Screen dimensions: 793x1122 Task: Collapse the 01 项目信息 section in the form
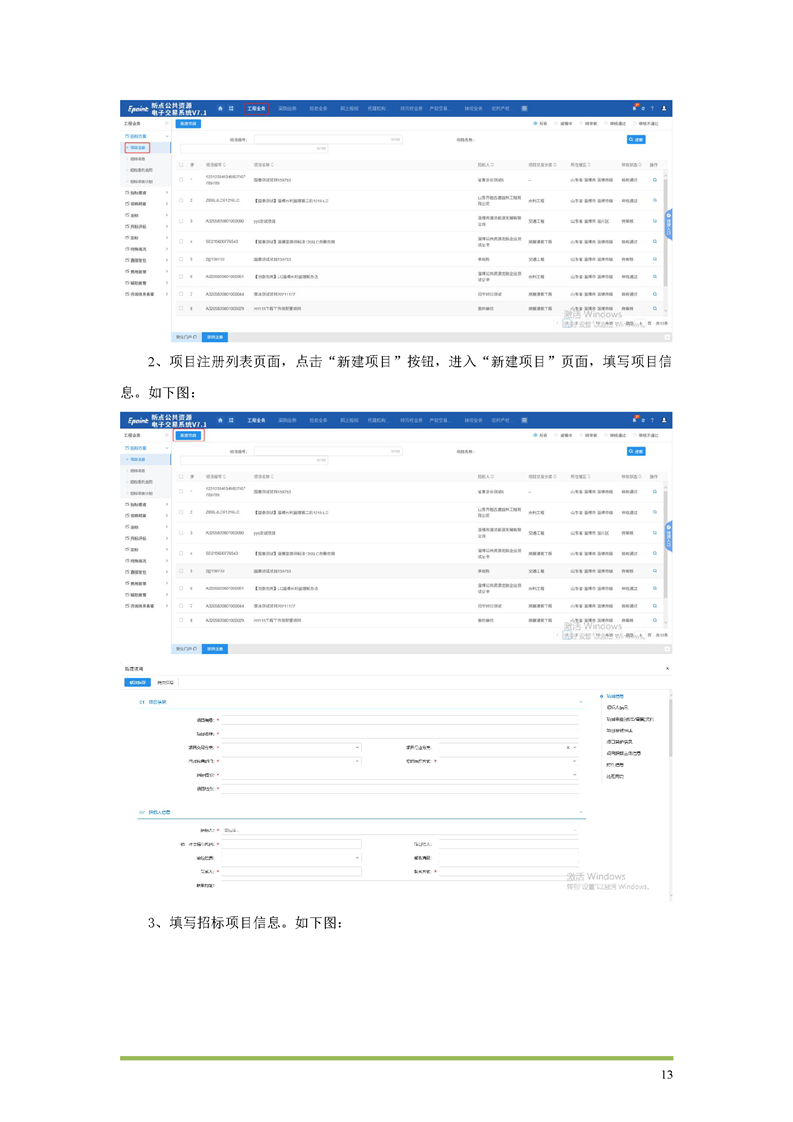coord(581,702)
